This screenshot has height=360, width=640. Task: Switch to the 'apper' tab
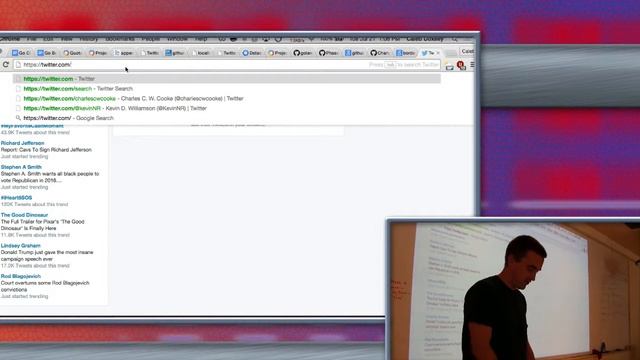point(123,53)
